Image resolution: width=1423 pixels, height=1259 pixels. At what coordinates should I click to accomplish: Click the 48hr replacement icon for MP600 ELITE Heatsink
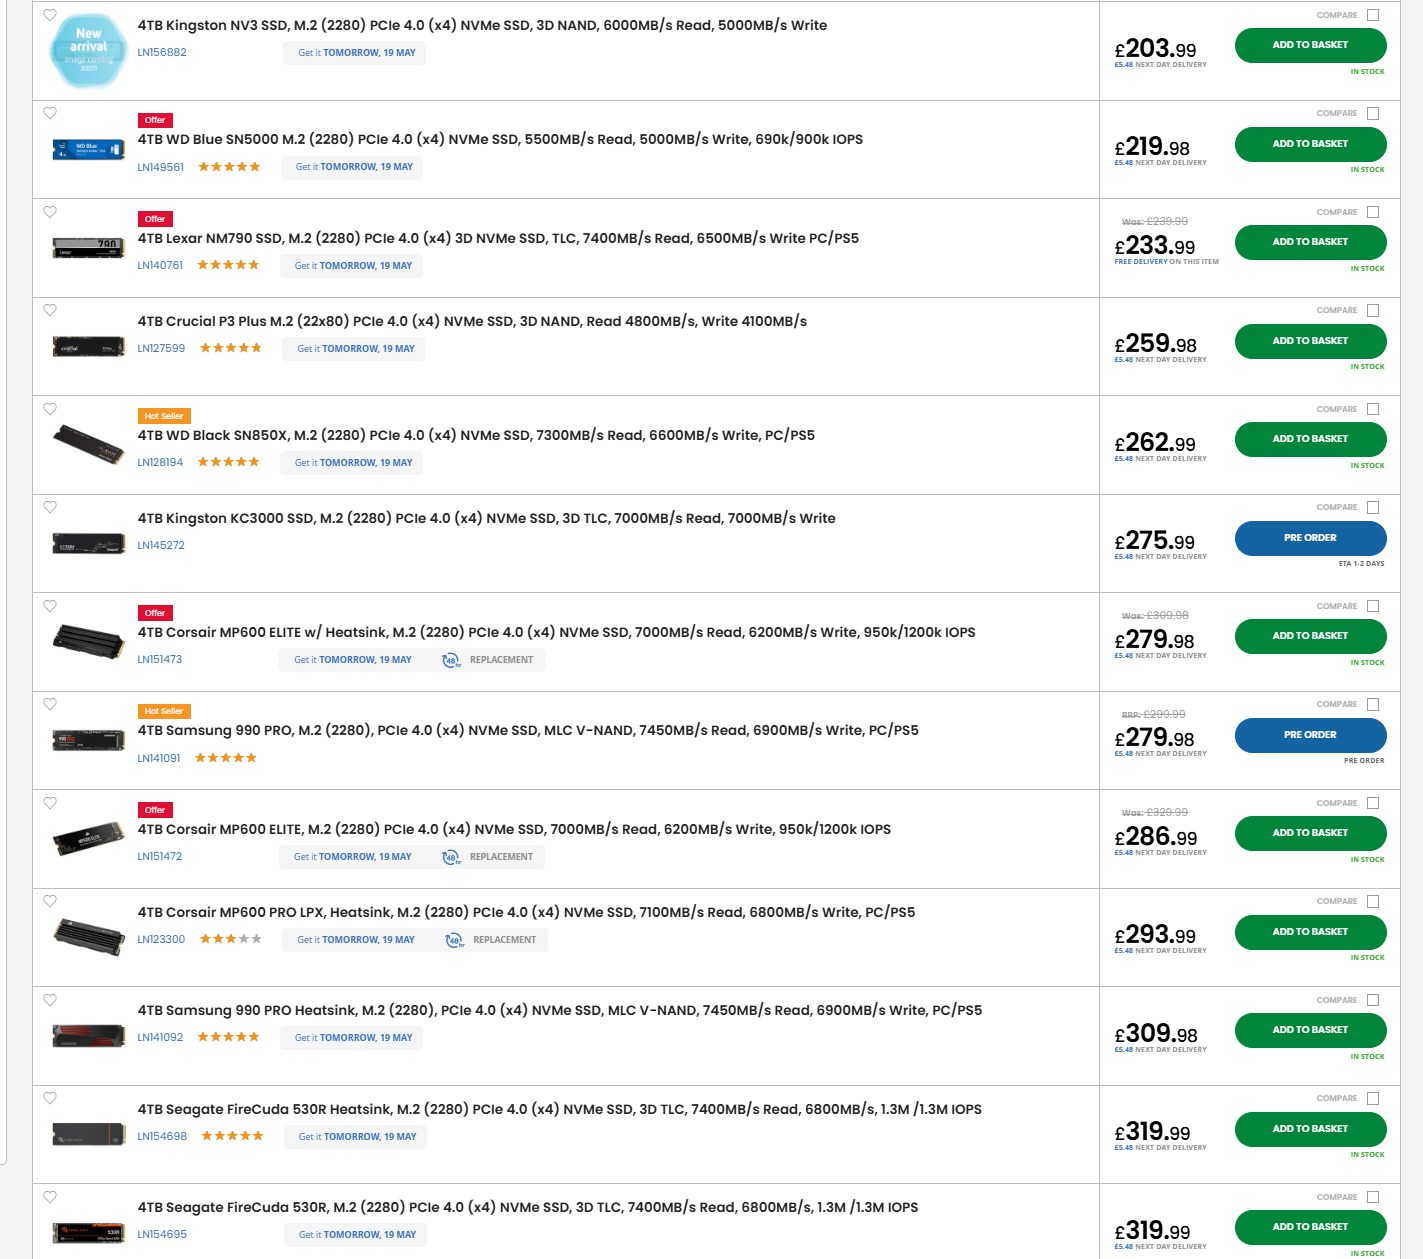click(x=451, y=660)
